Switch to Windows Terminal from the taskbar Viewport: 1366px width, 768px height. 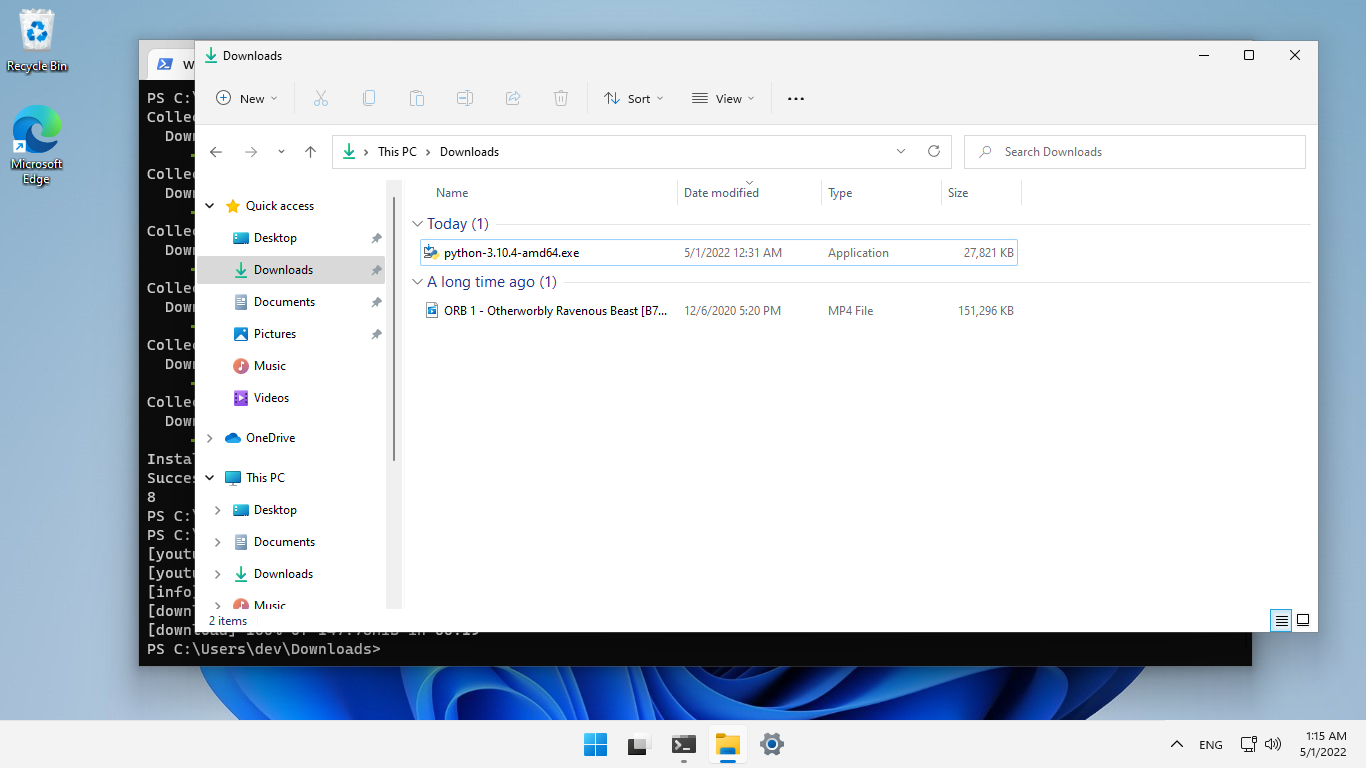click(x=683, y=744)
